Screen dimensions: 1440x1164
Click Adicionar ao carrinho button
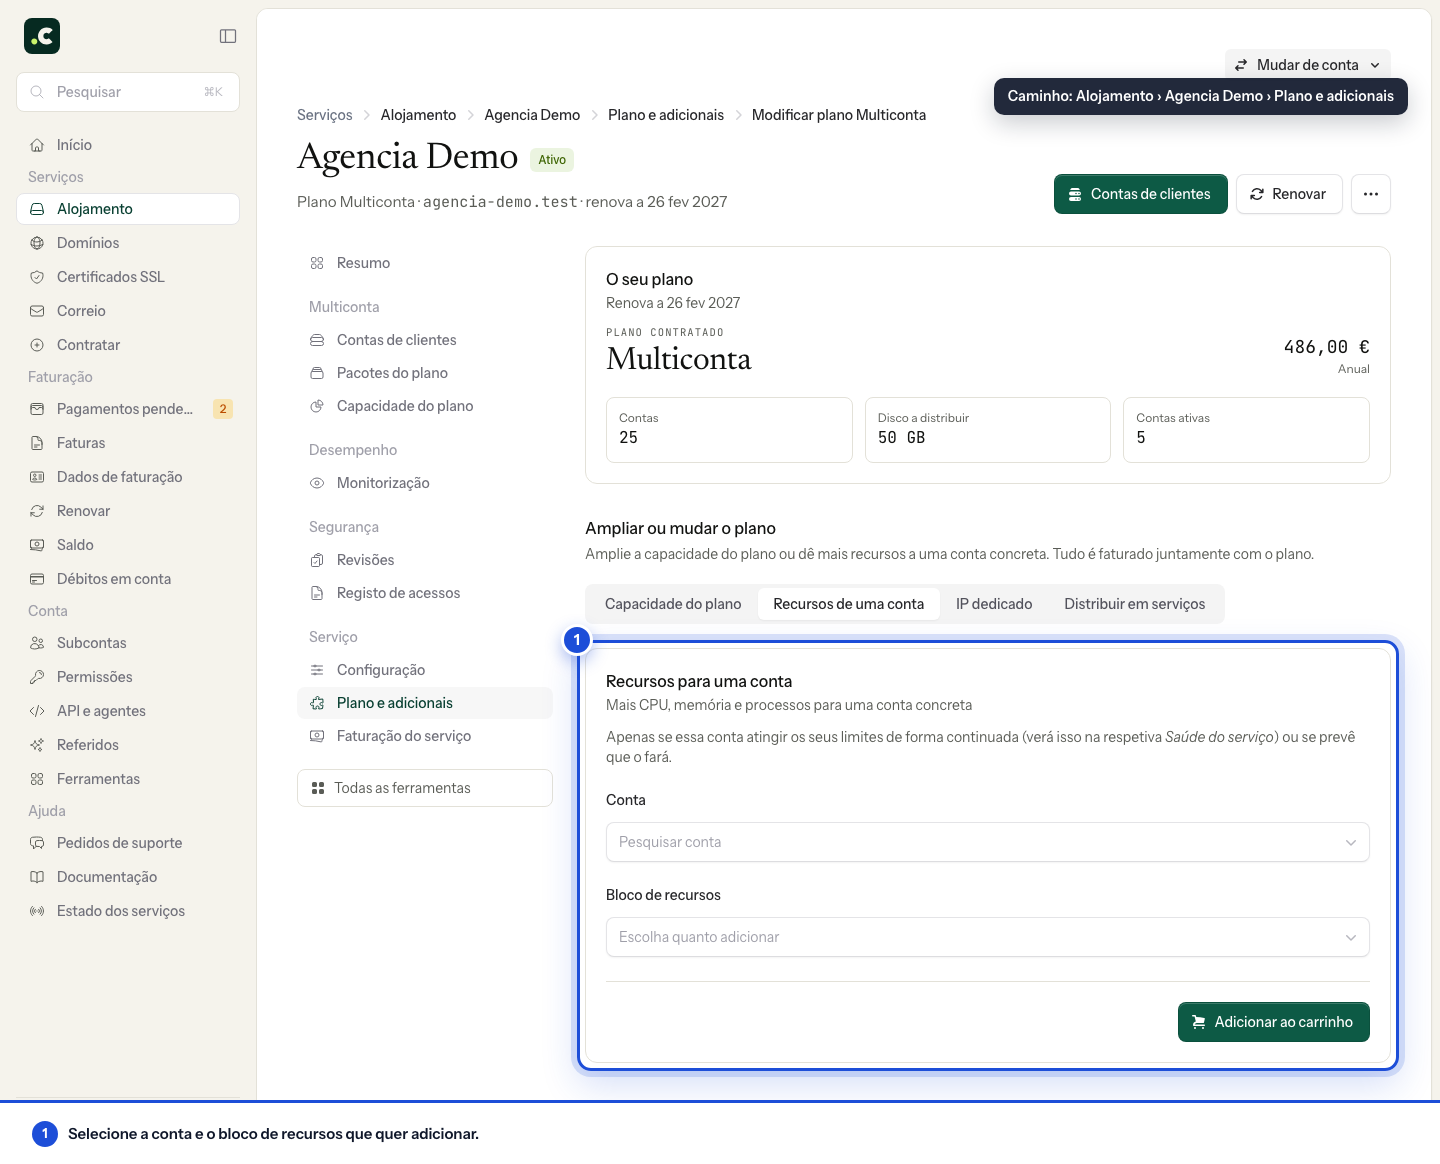pos(1274,1022)
